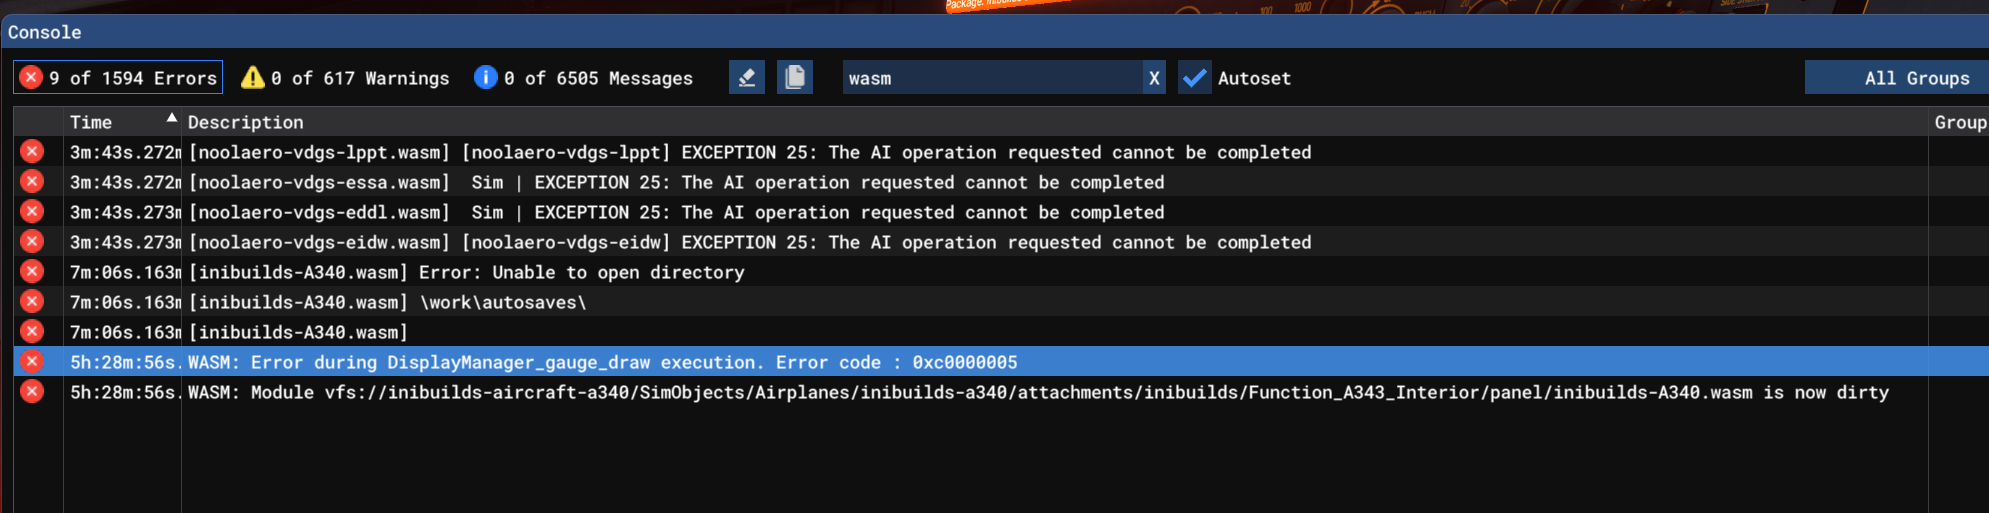
Task: Select the noolaero-vdgs-eddl.wasm exception row
Action: point(676,212)
